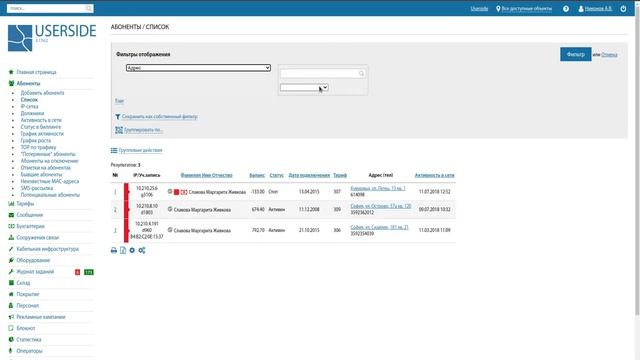Click the red badge on Журнал заданий

pos(78,272)
